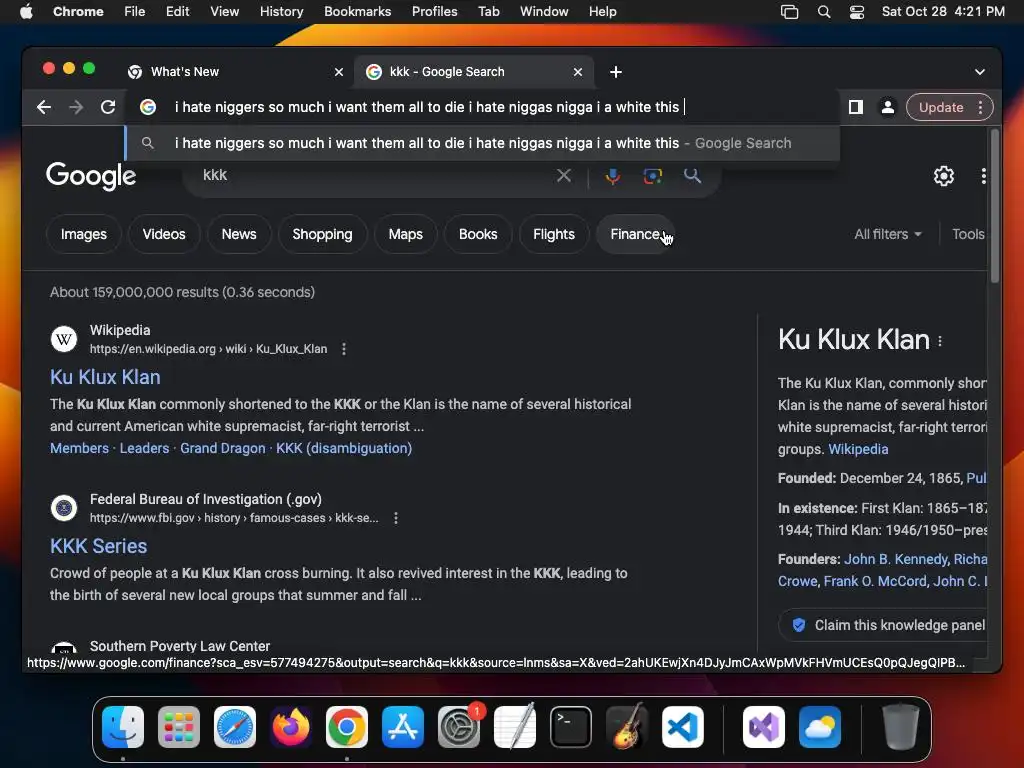The height and width of the screenshot is (768, 1024).
Task: Open KKK (disambiguation) sublink
Action: (x=344, y=448)
